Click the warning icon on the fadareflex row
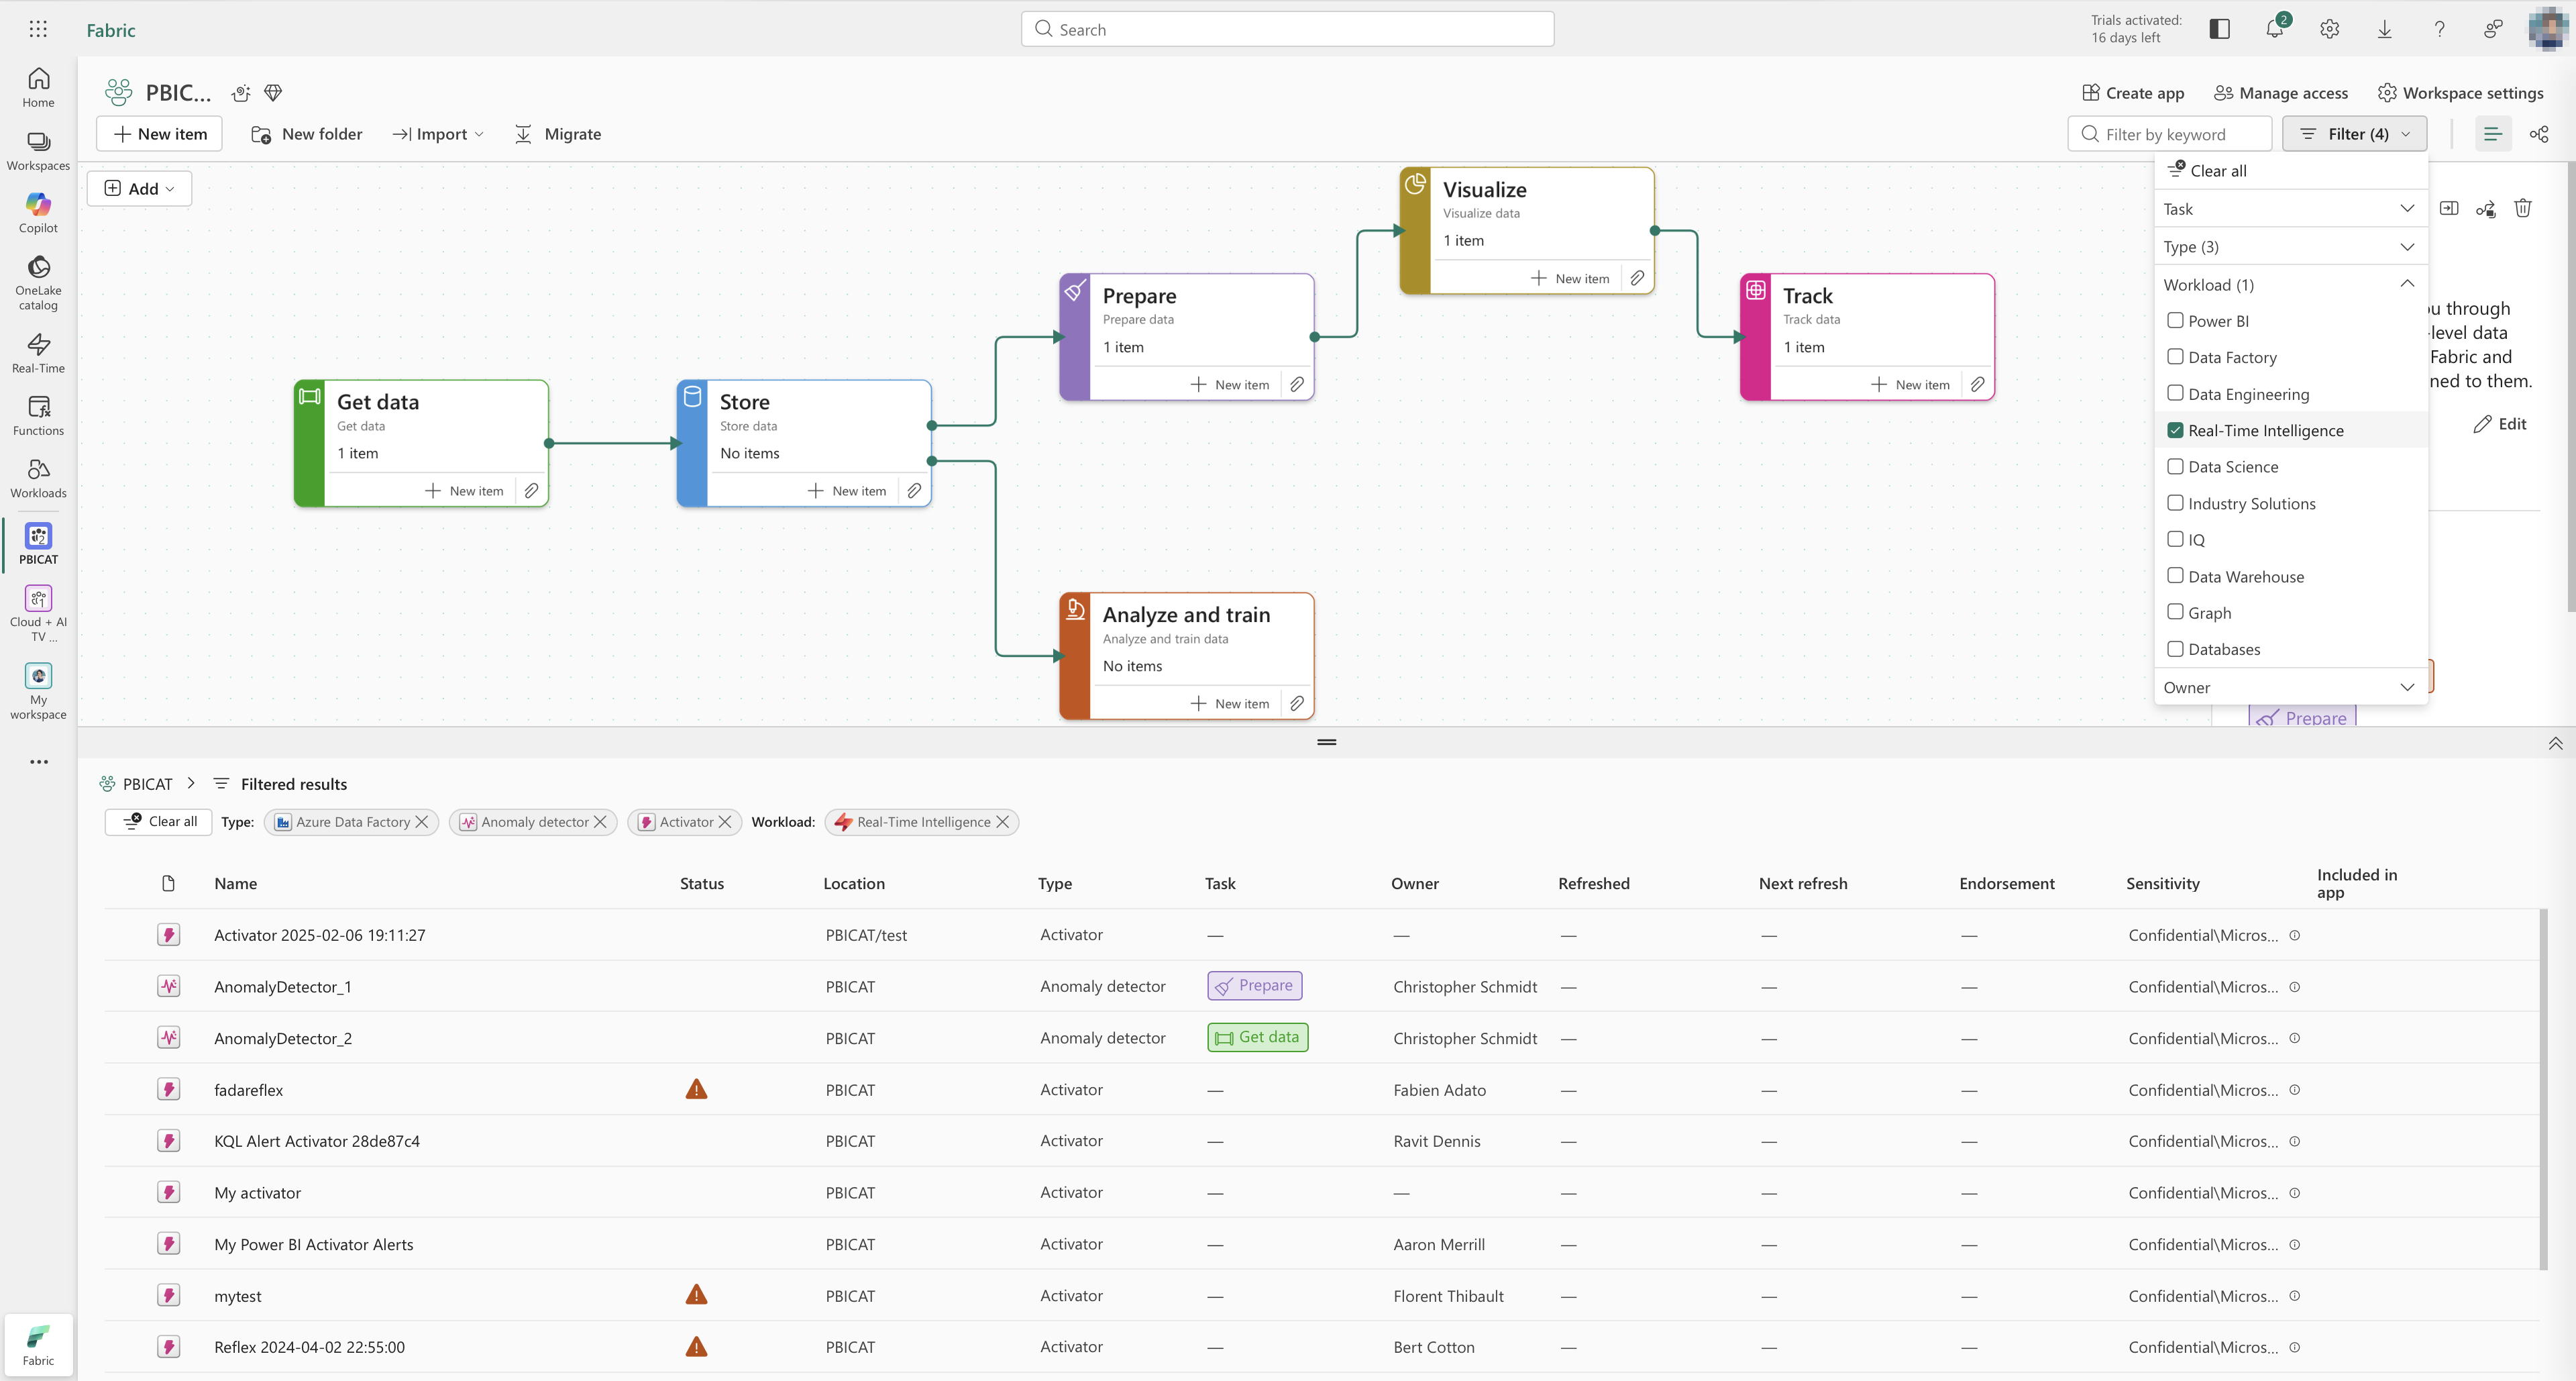 696,1089
